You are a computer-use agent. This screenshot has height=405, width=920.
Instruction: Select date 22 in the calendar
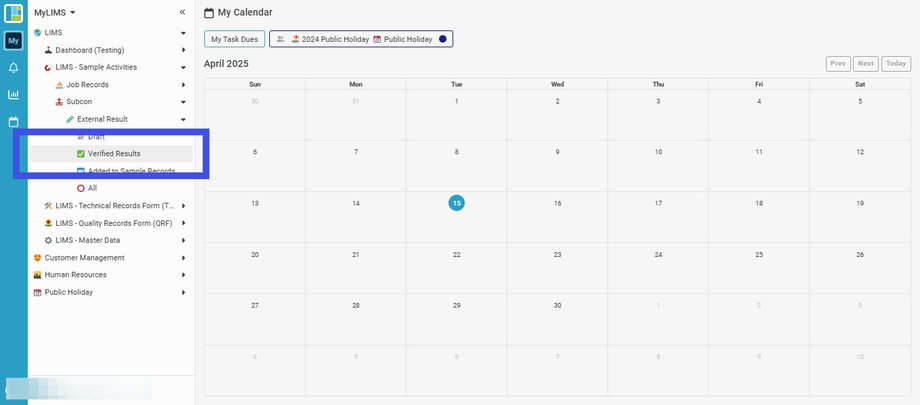pos(456,255)
